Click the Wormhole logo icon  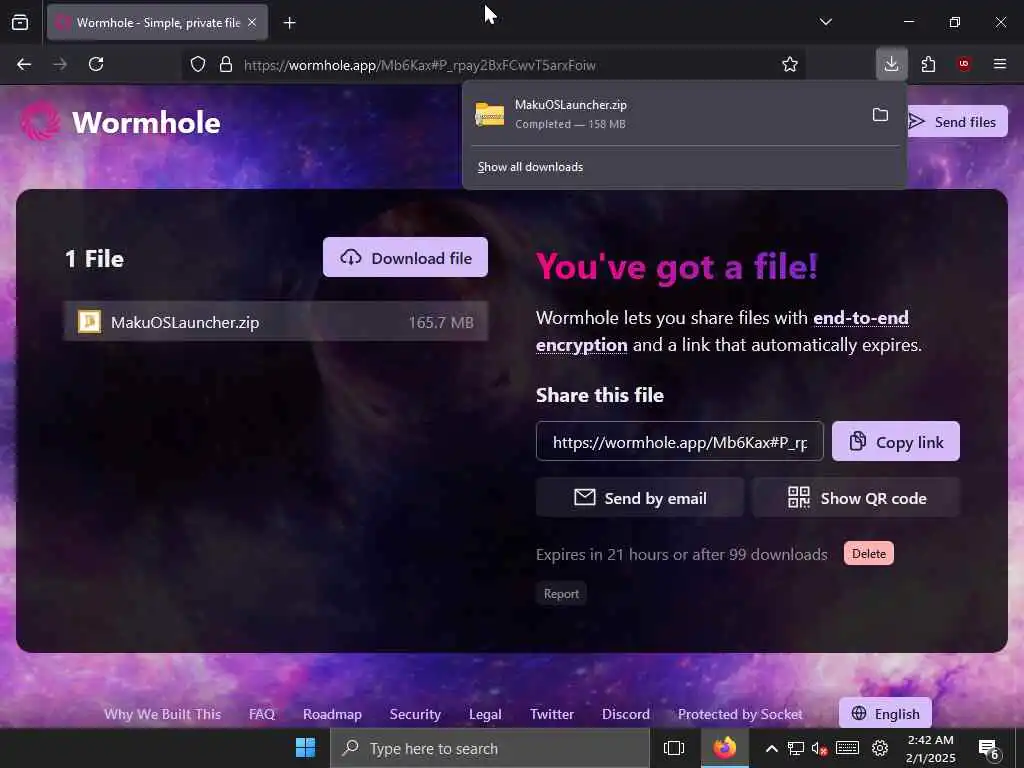pos(40,121)
